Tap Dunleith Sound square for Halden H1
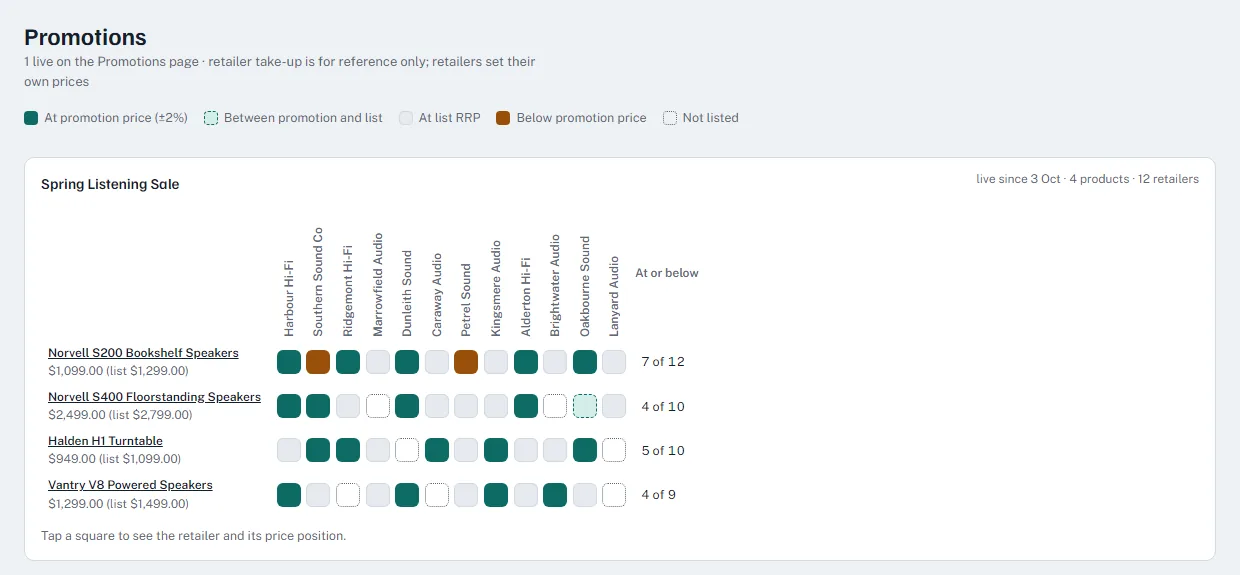This screenshot has height=575, width=1240. pyautogui.click(x=407, y=450)
